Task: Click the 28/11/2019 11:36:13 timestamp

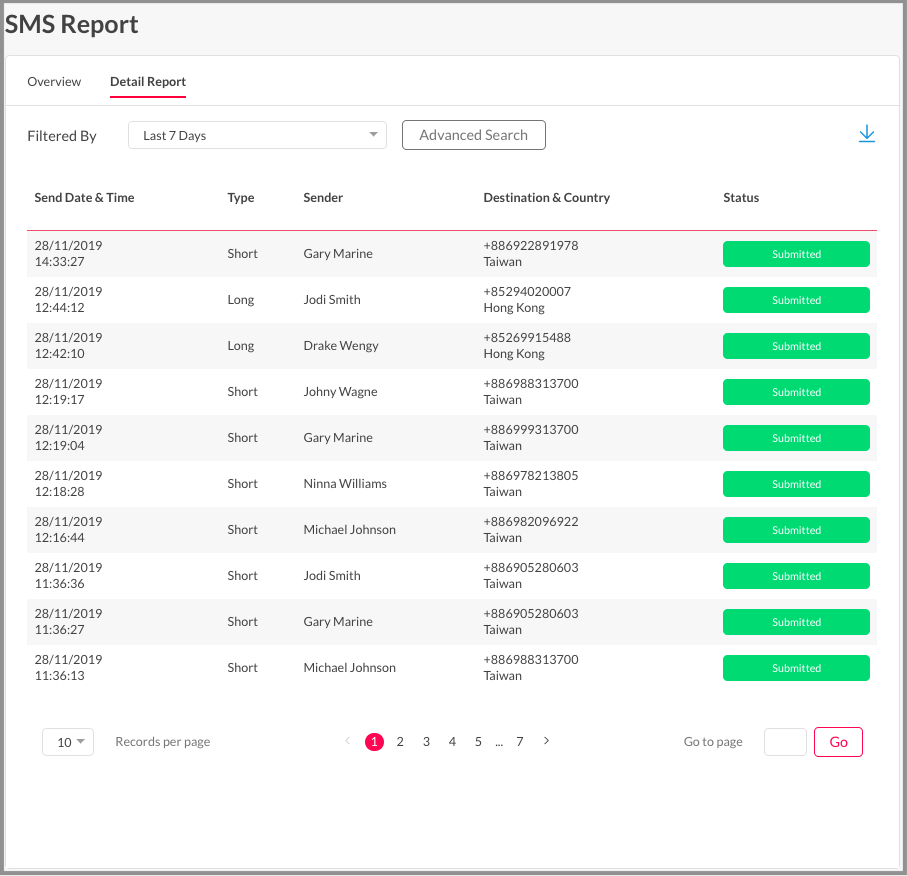Action: 68,668
